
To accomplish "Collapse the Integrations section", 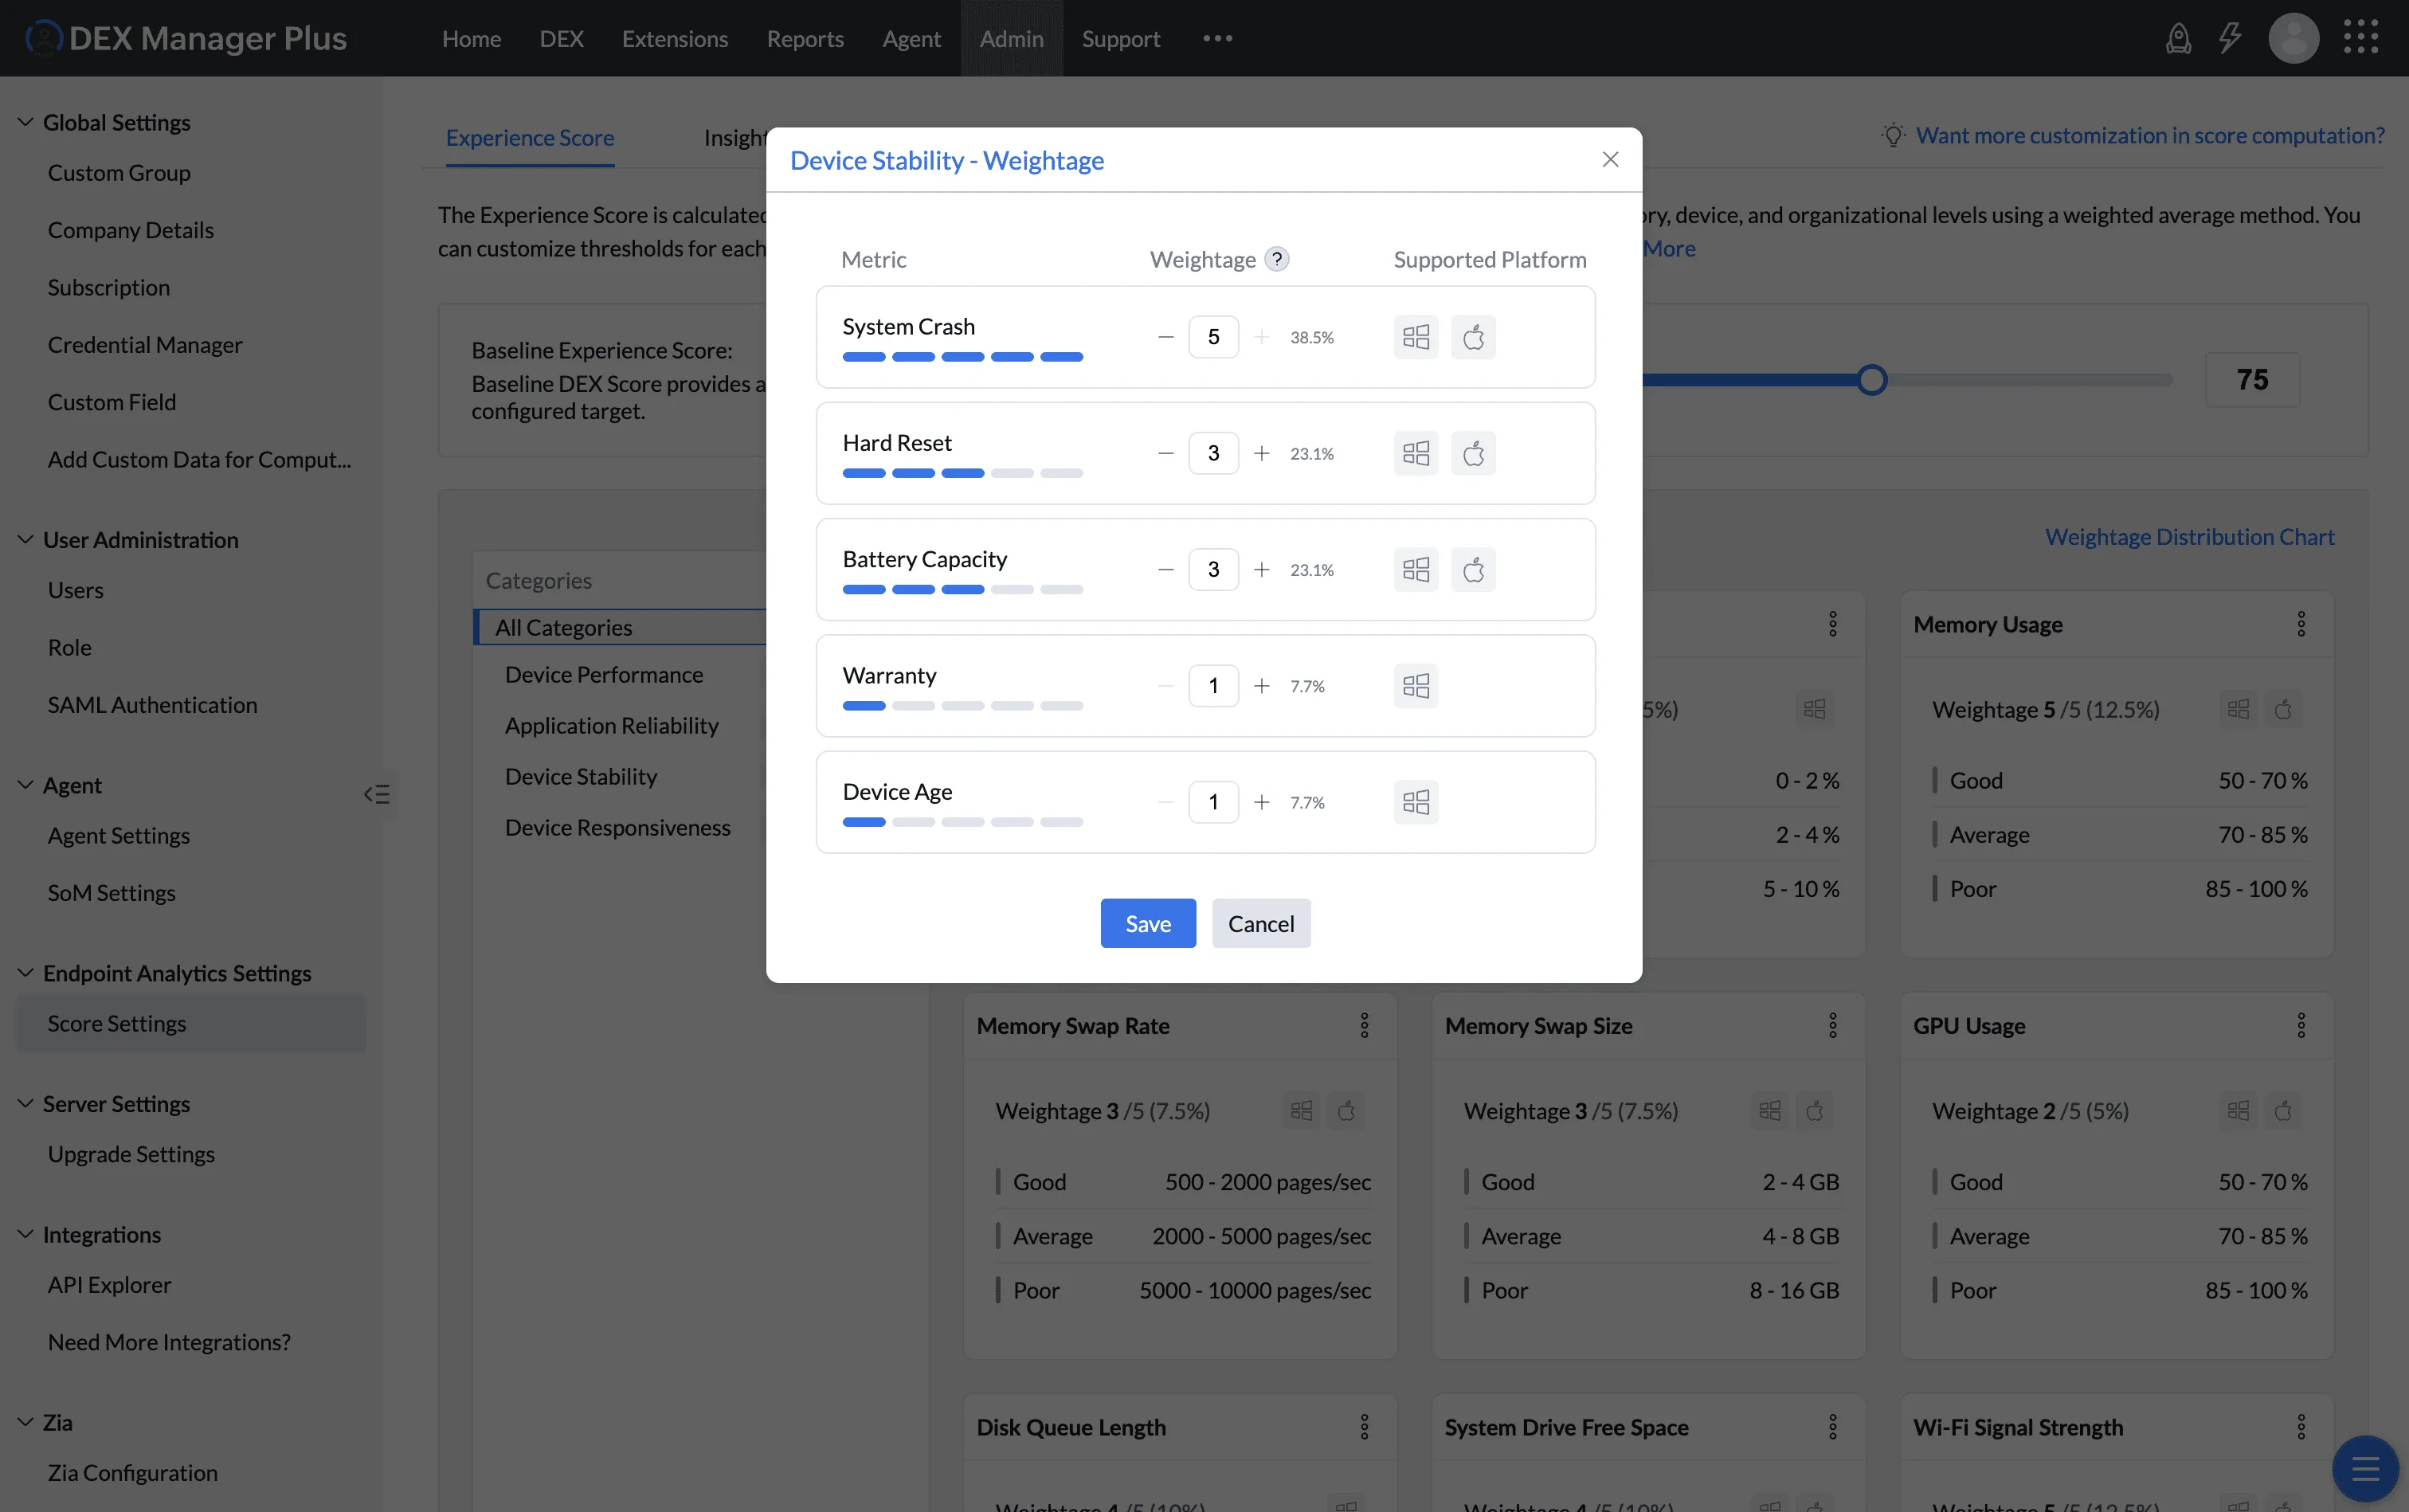I will tap(25, 1234).
